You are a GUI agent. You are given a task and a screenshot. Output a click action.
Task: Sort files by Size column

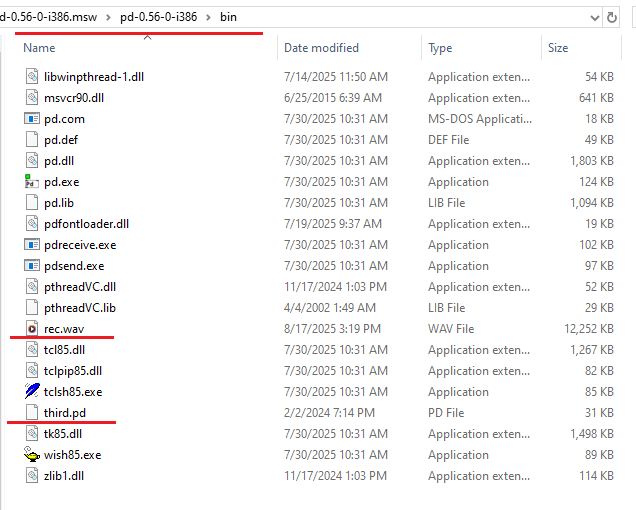[x=558, y=48]
